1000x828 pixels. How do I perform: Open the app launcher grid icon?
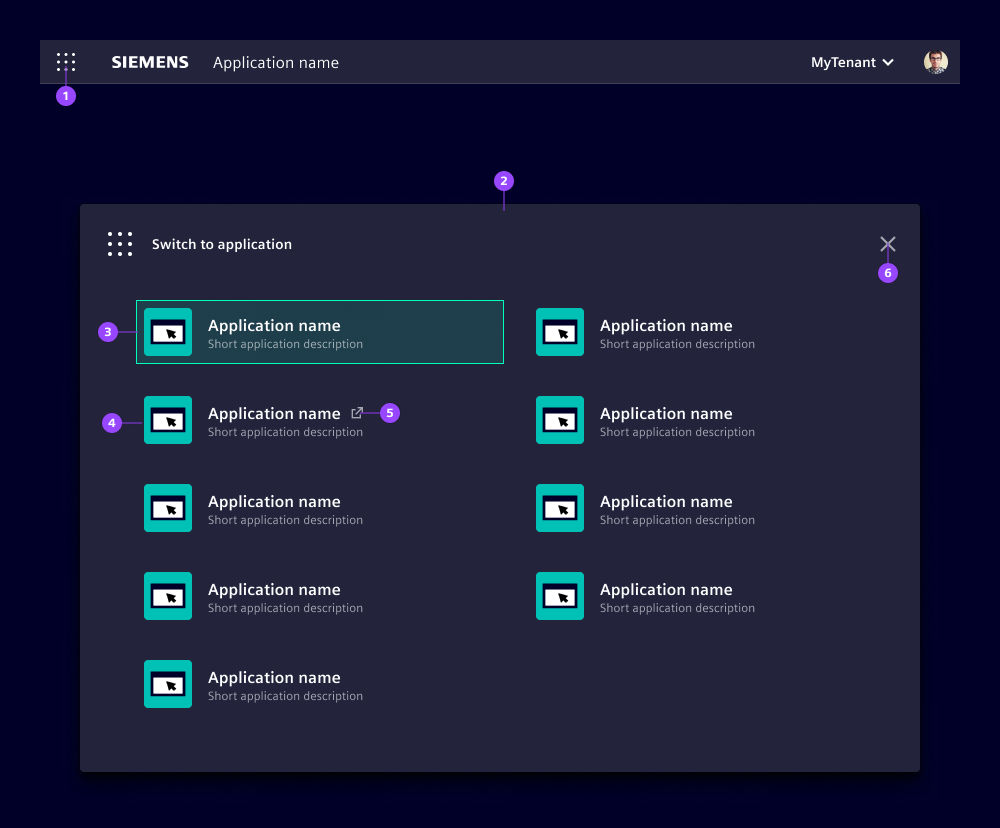click(65, 62)
